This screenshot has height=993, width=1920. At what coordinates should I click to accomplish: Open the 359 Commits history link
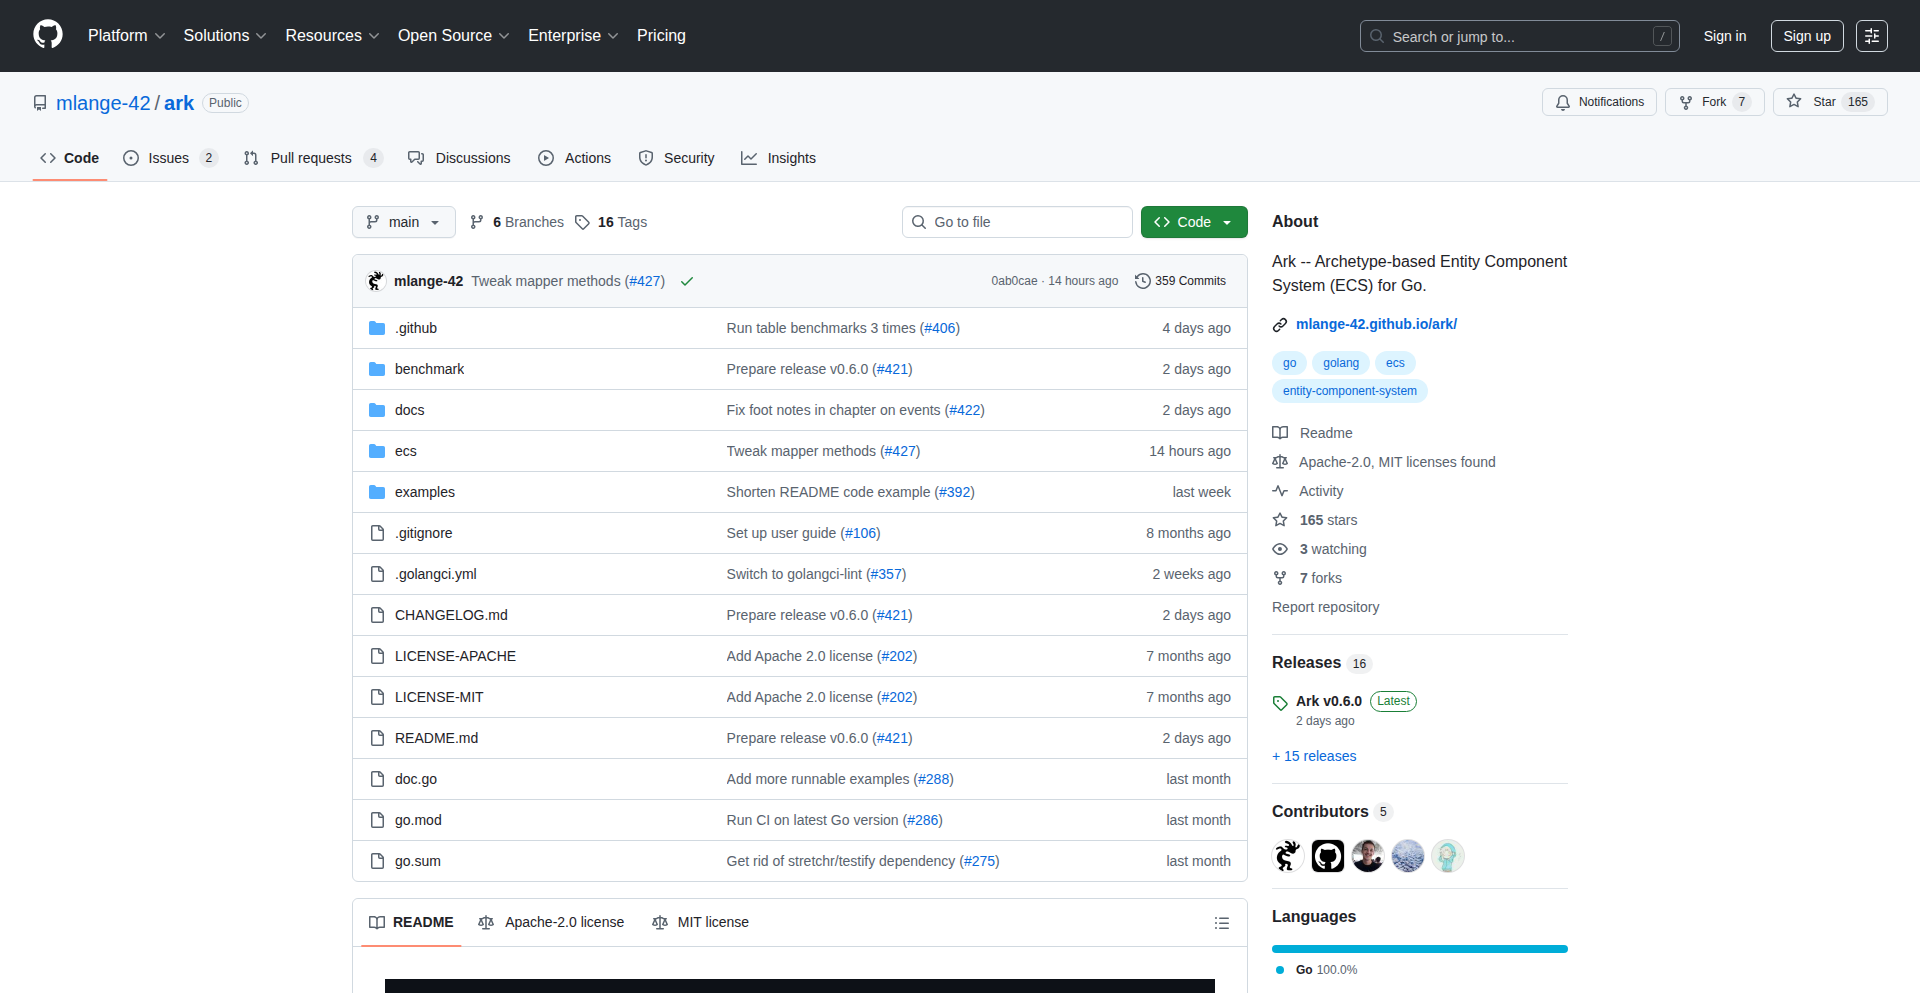[x=1181, y=281]
